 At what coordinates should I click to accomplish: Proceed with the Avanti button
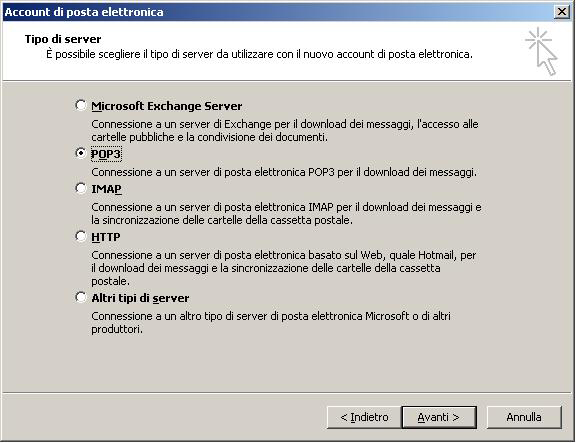point(439,417)
